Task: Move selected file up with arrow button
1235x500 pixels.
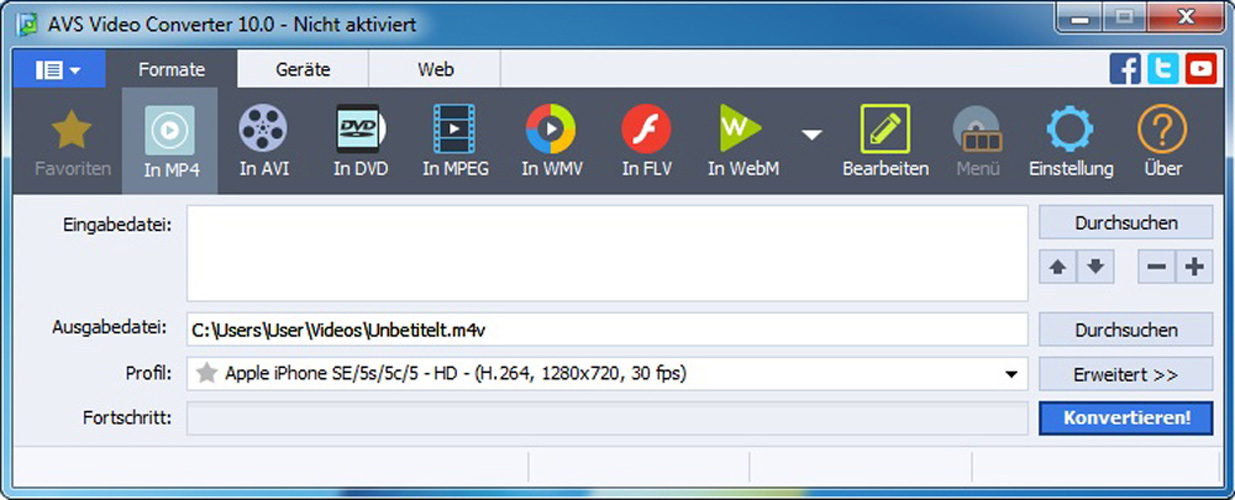Action: pyautogui.click(x=1058, y=267)
